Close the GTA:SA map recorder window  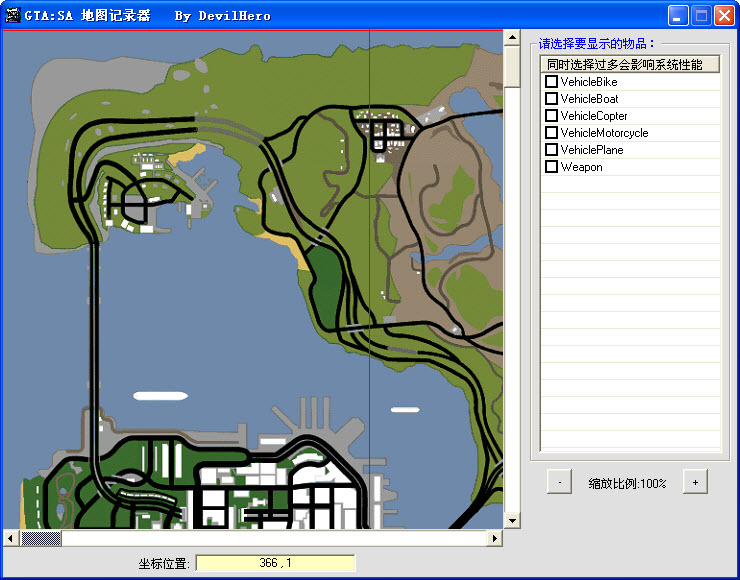(x=723, y=16)
